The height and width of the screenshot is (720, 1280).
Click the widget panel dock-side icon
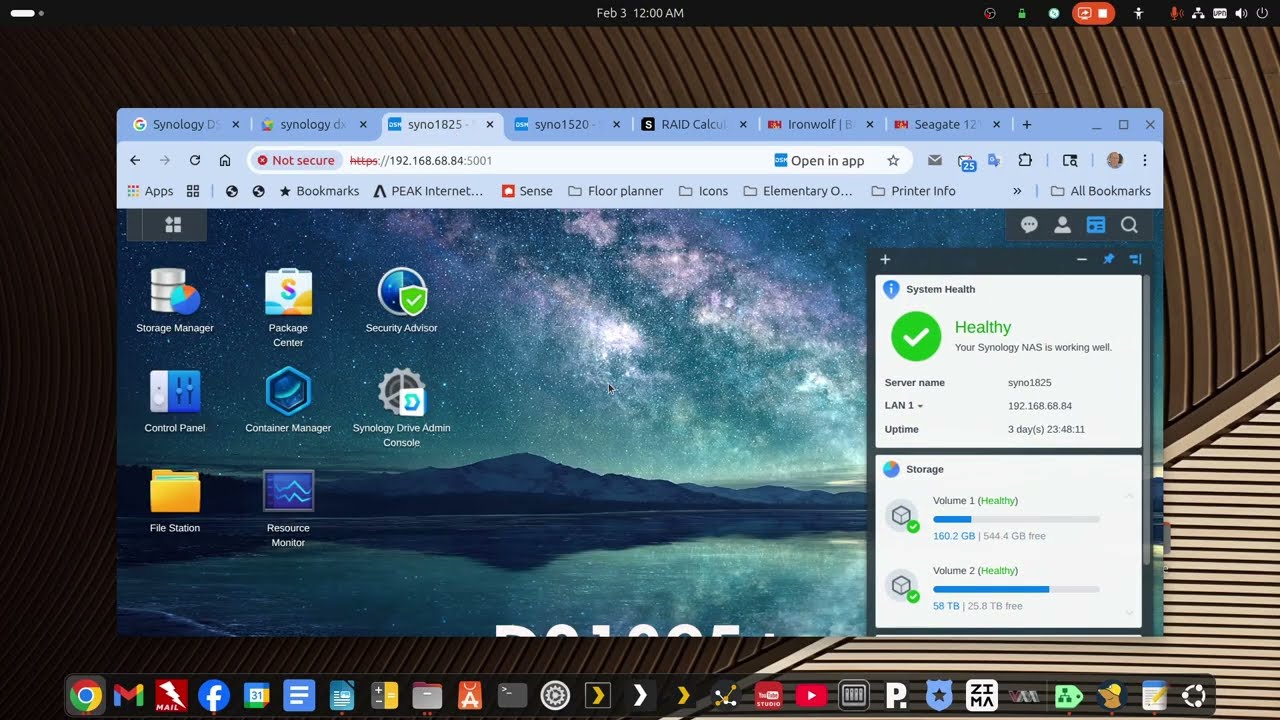(1135, 259)
